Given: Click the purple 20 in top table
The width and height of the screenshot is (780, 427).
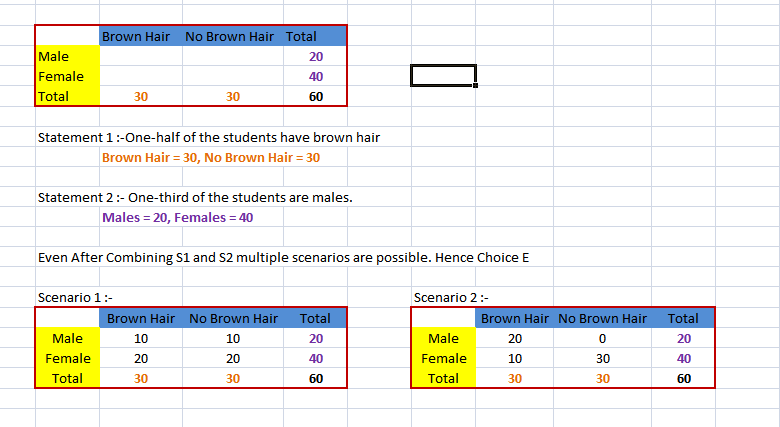Looking at the screenshot, I should pos(316,57).
